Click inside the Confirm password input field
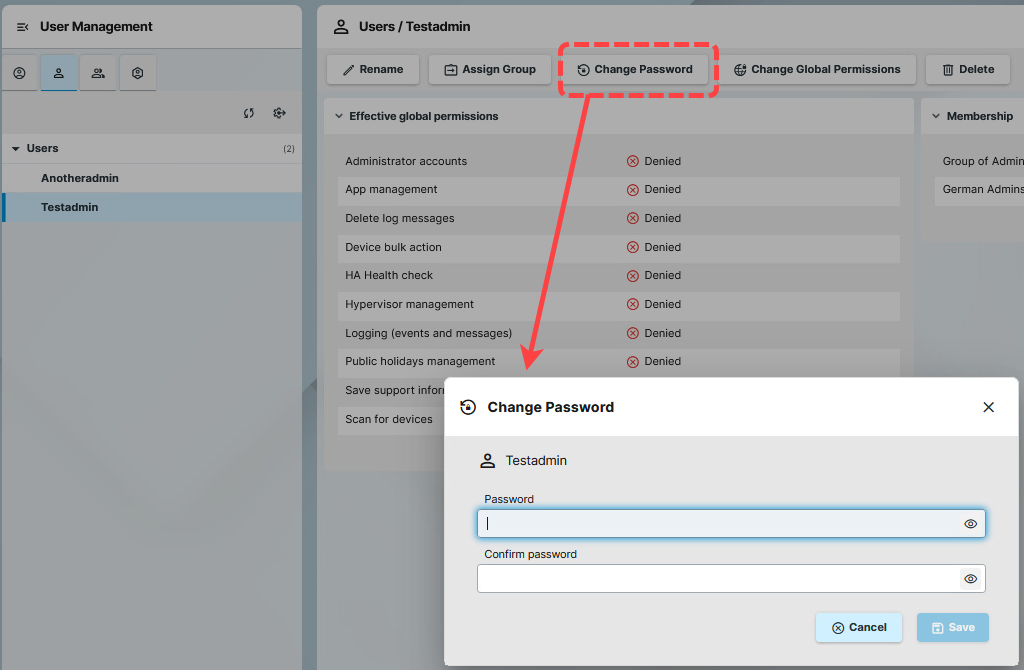The height and width of the screenshot is (670, 1024). (x=700, y=578)
